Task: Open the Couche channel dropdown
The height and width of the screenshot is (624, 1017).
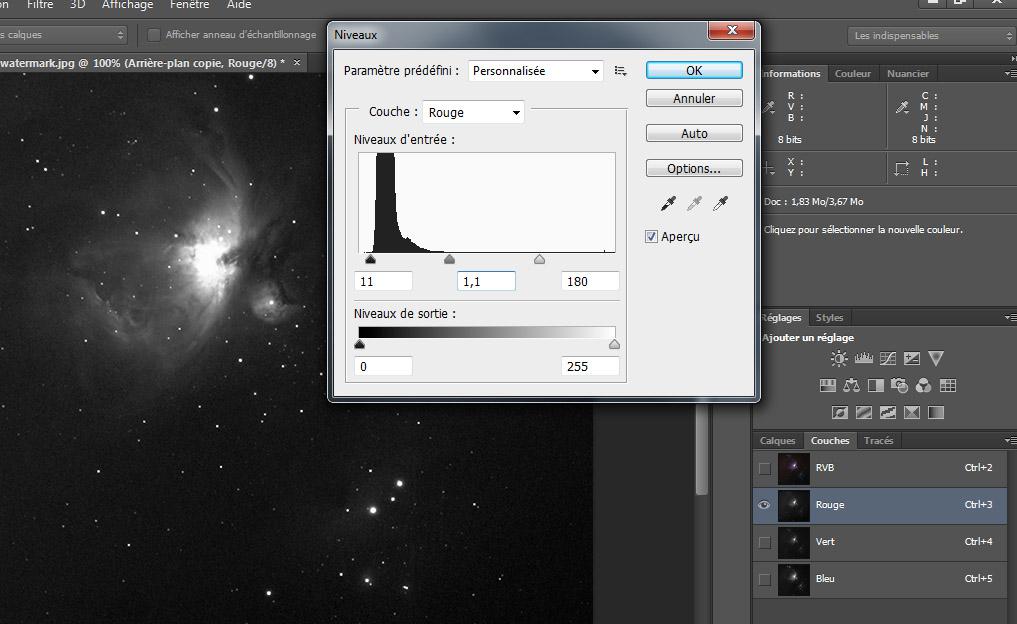Action: 473,112
